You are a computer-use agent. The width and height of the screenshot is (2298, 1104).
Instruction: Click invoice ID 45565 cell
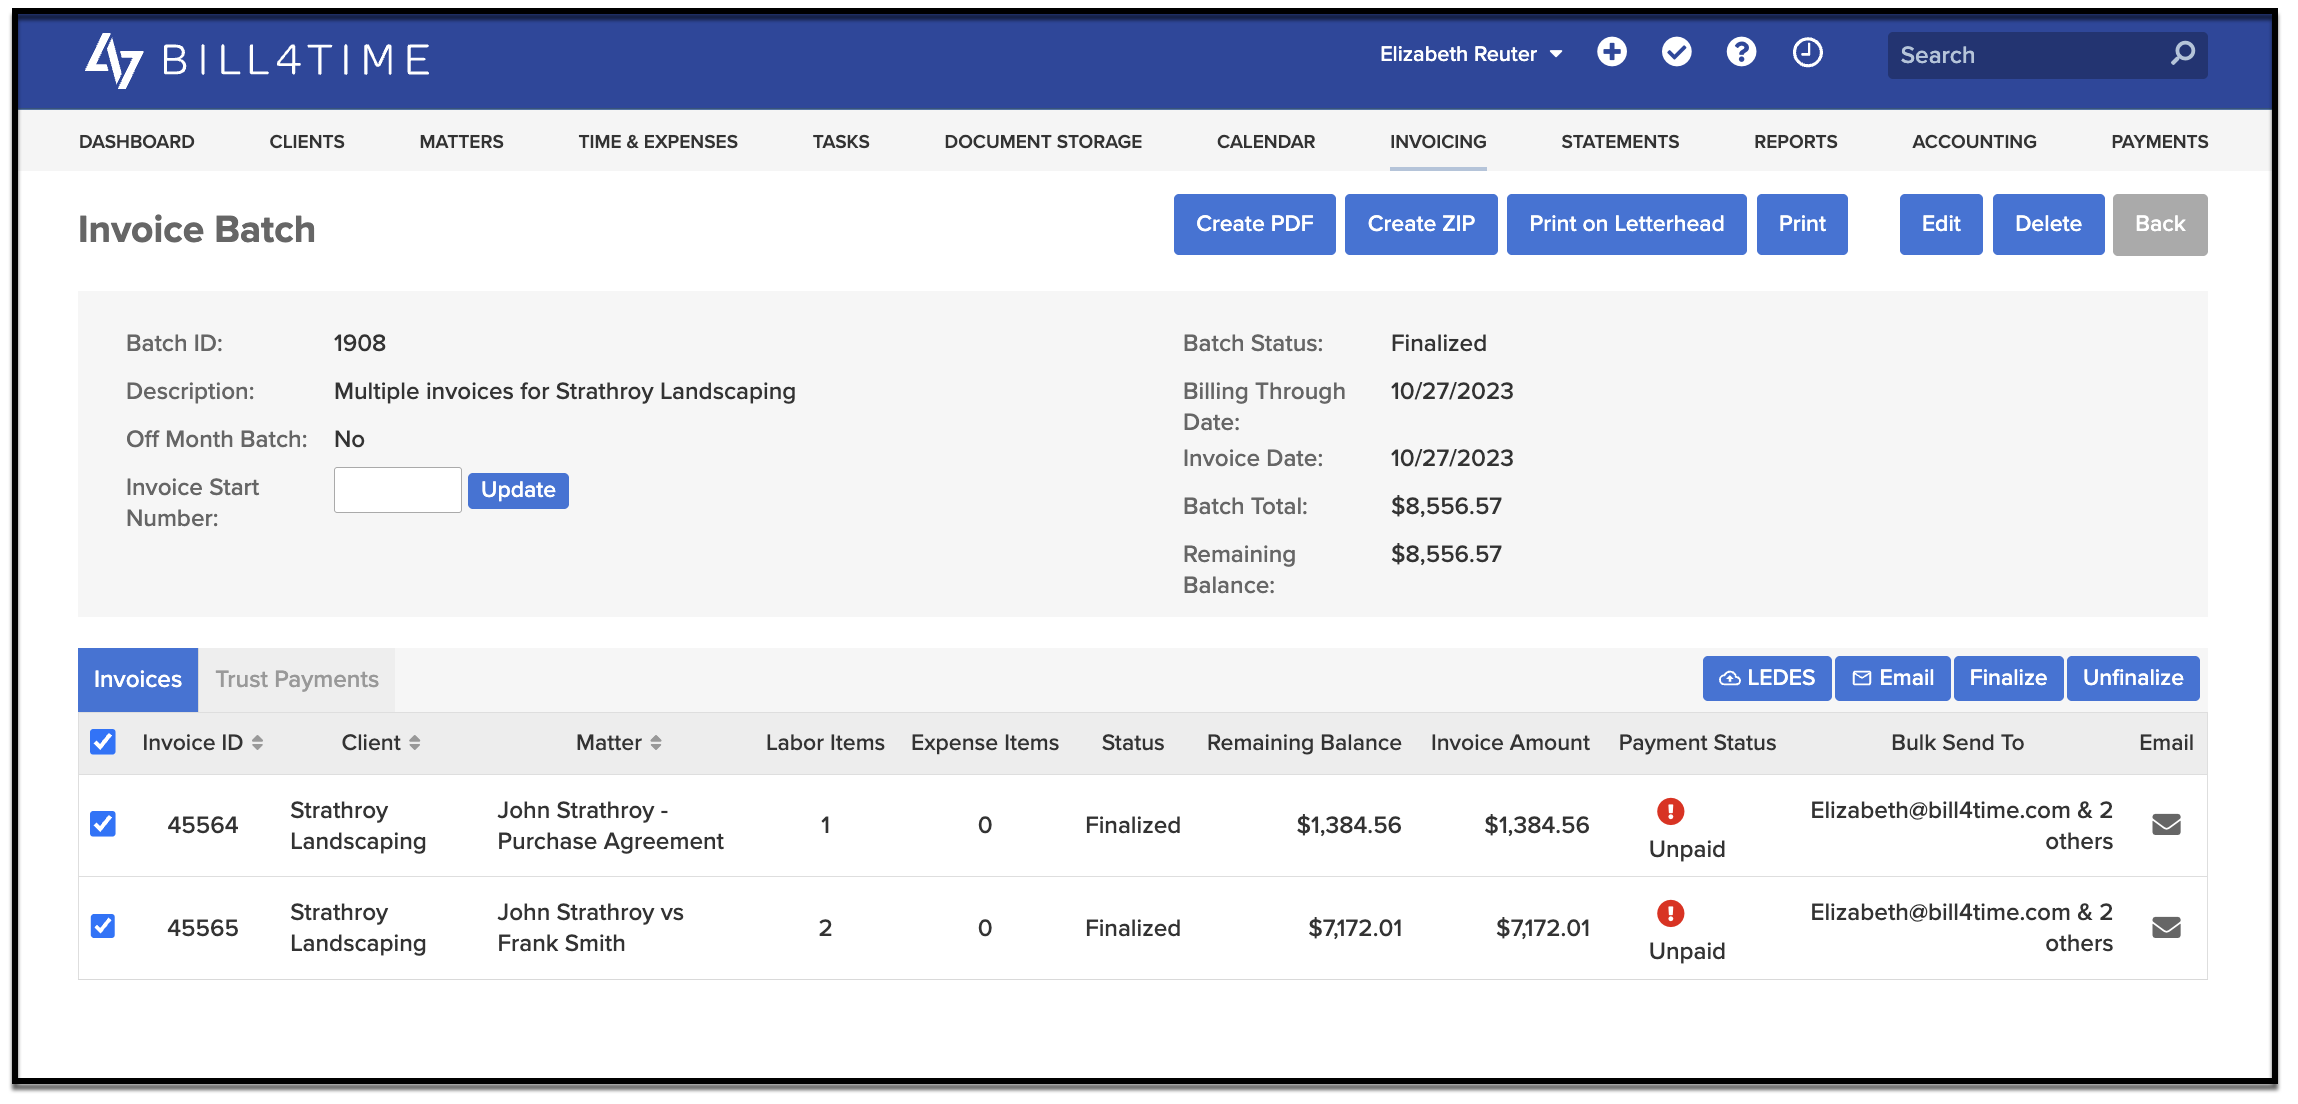(203, 928)
